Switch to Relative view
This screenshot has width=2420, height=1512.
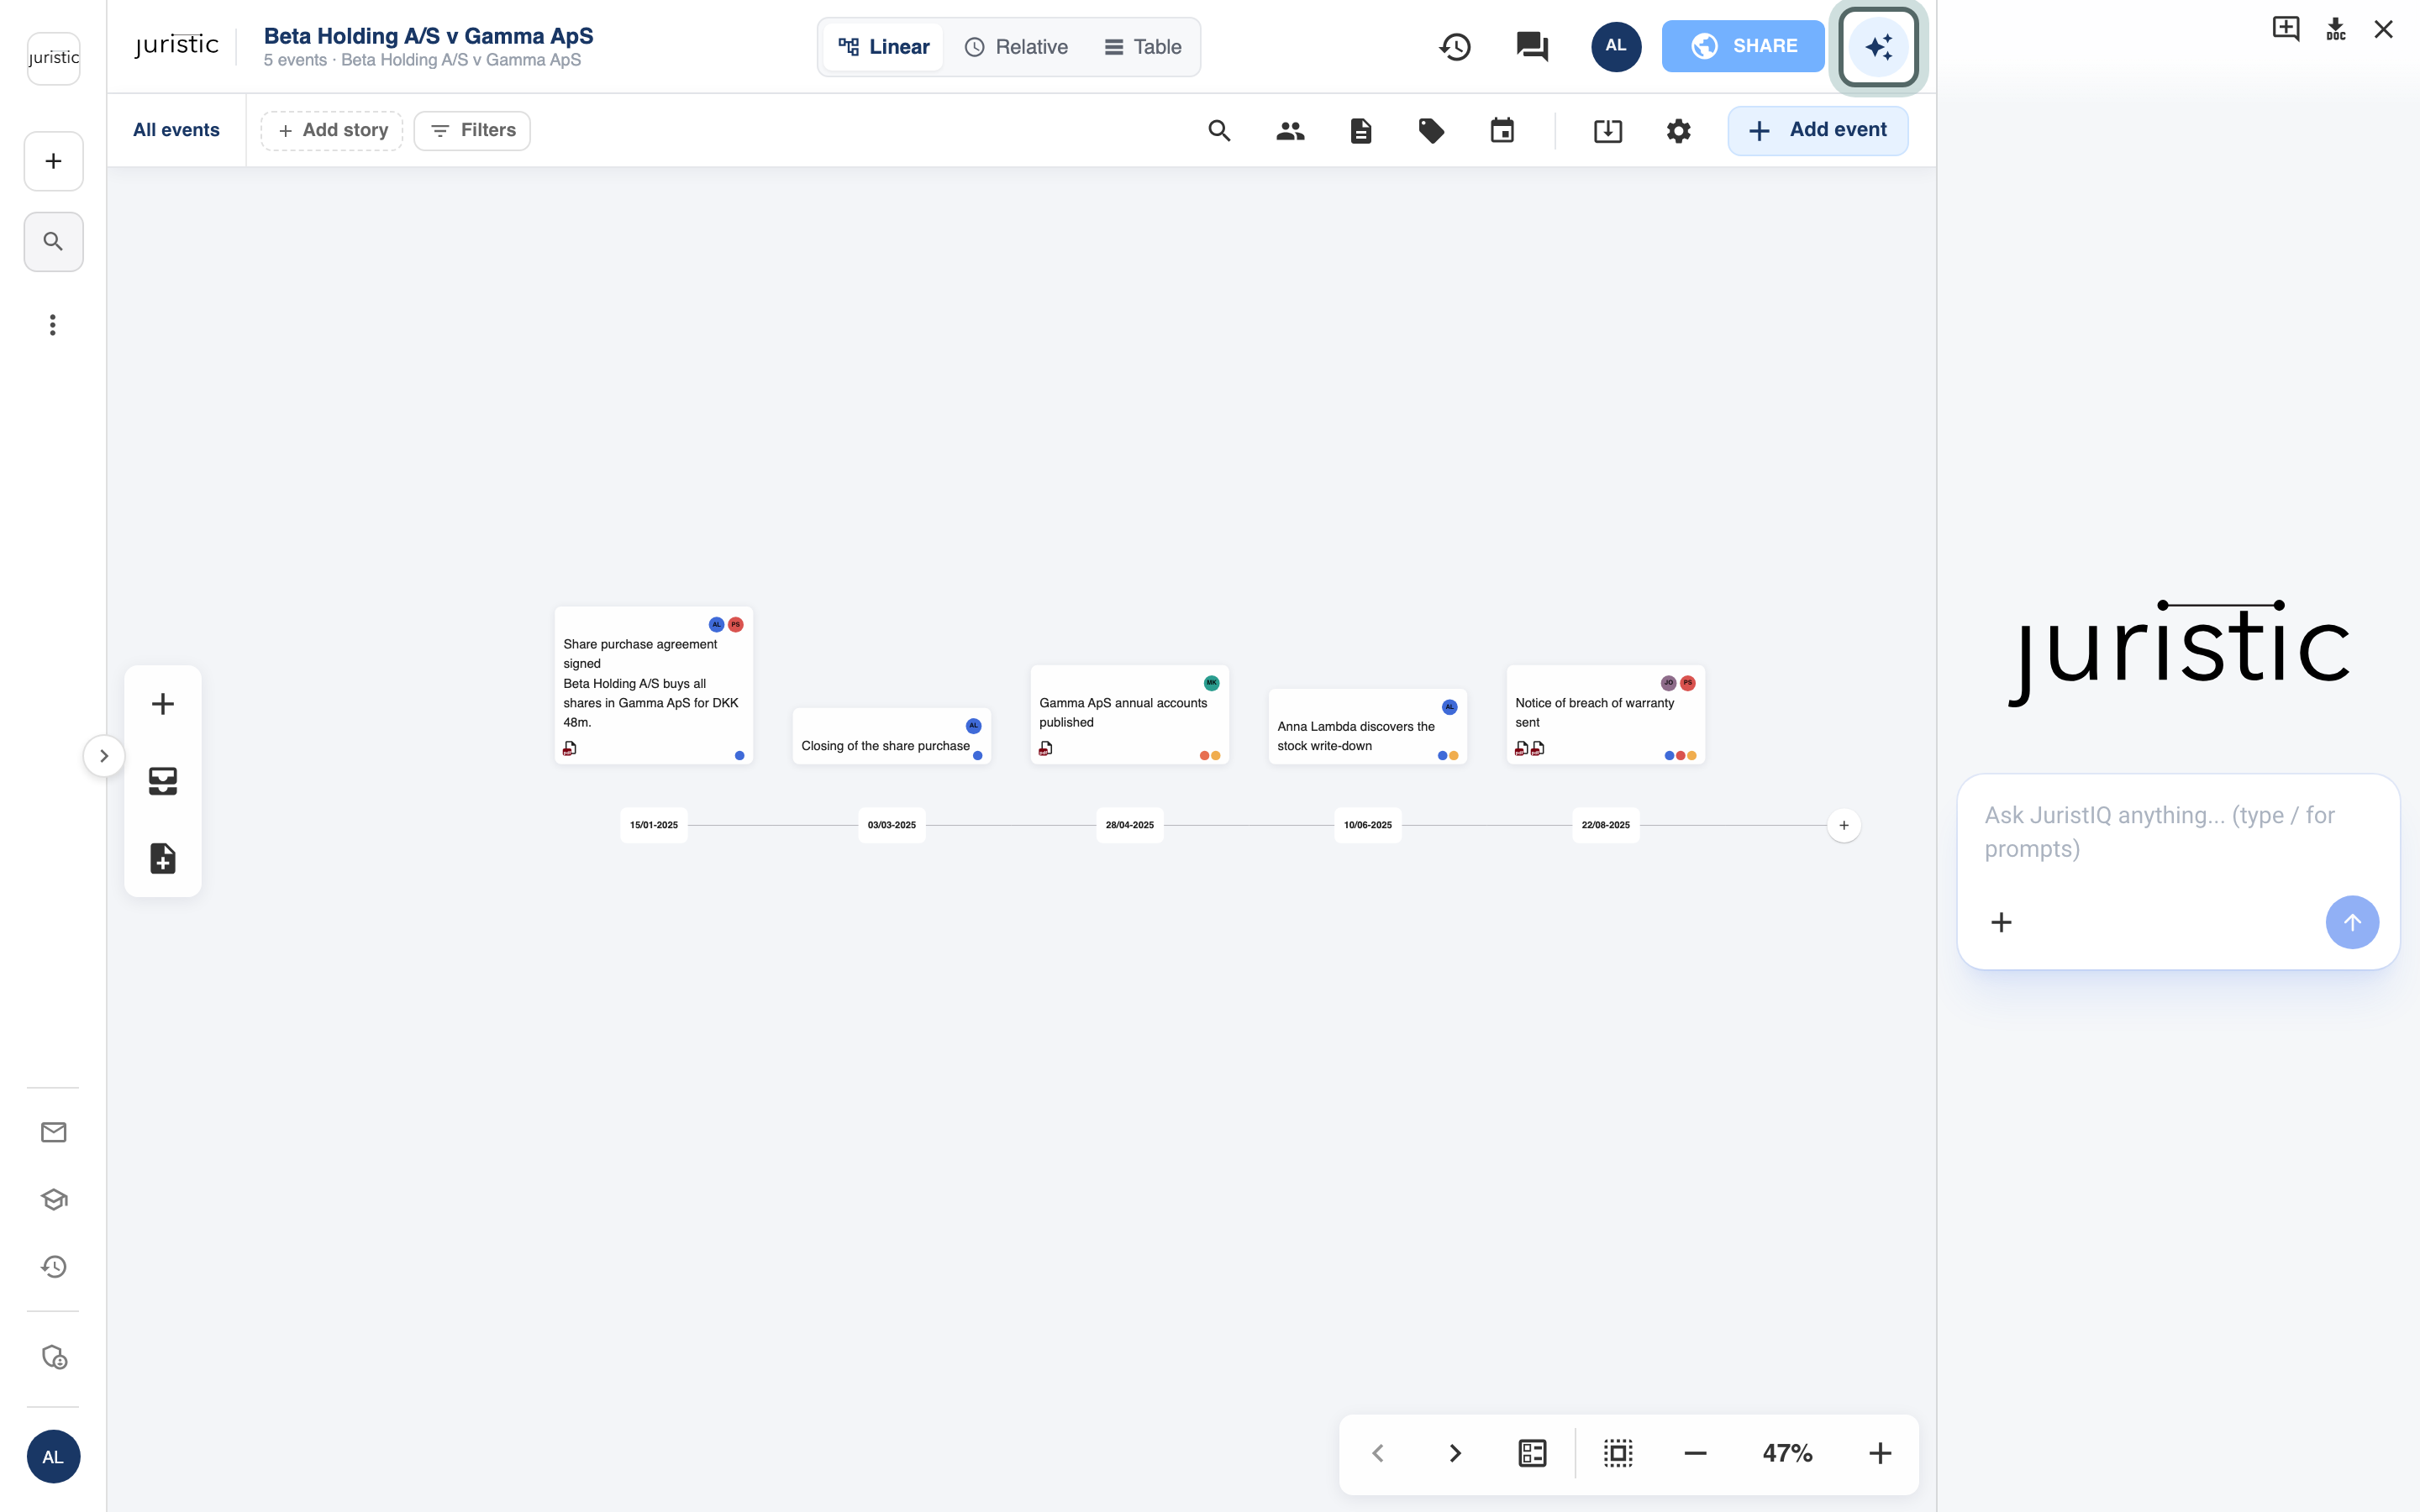1016,47
